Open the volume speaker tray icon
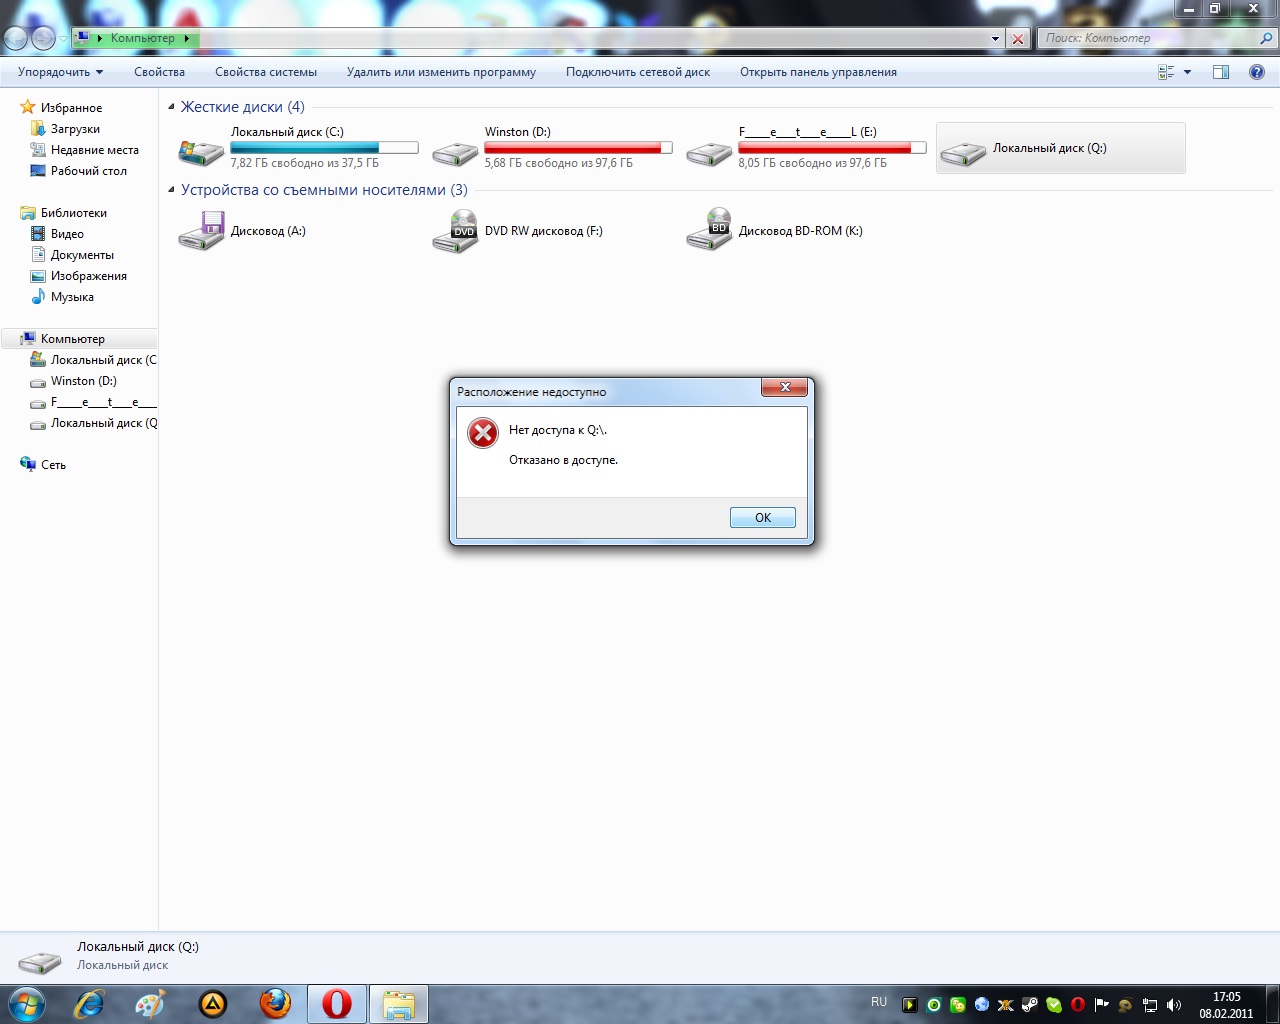The width and height of the screenshot is (1280, 1024). click(1174, 1005)
